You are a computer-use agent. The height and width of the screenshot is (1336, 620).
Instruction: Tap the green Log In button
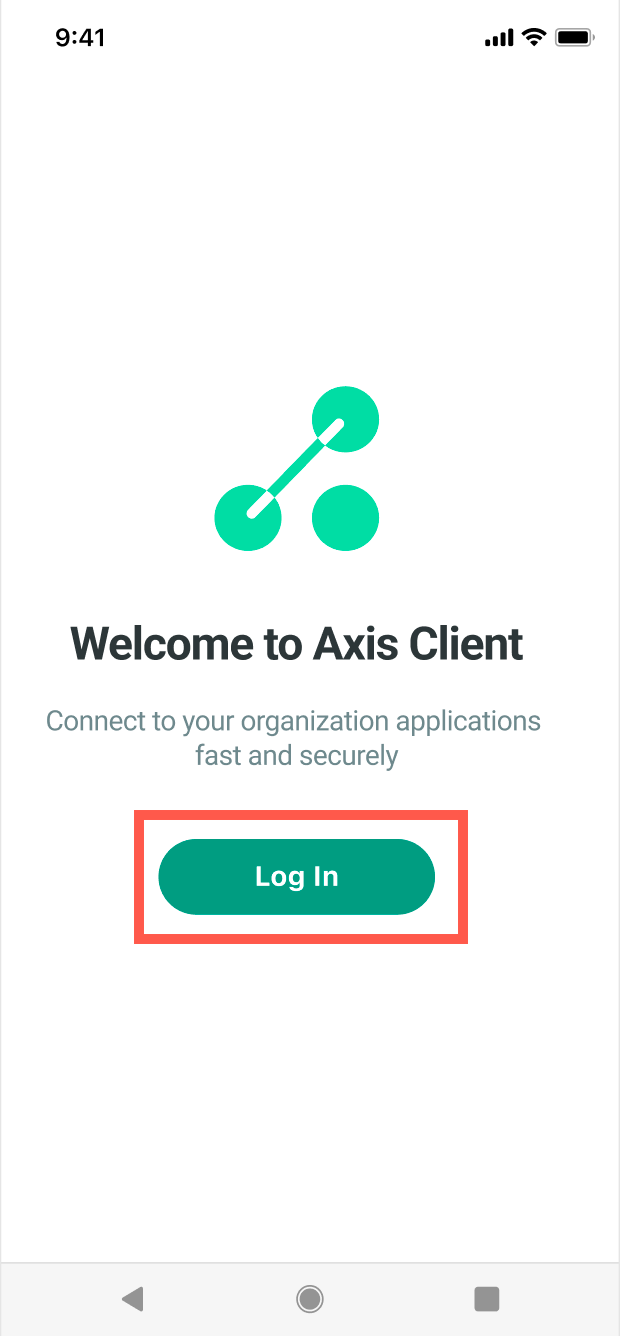tap(297, 877)
